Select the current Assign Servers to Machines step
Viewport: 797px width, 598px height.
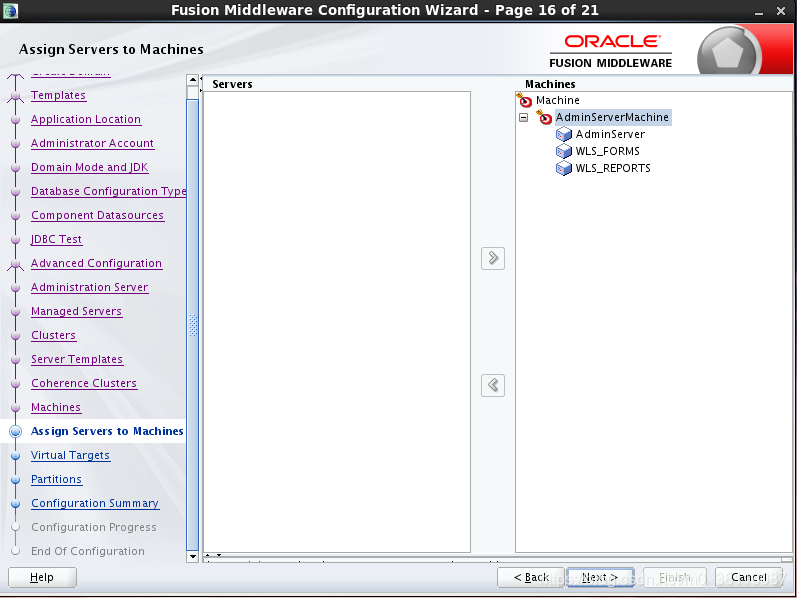click(x=107, y=431)
